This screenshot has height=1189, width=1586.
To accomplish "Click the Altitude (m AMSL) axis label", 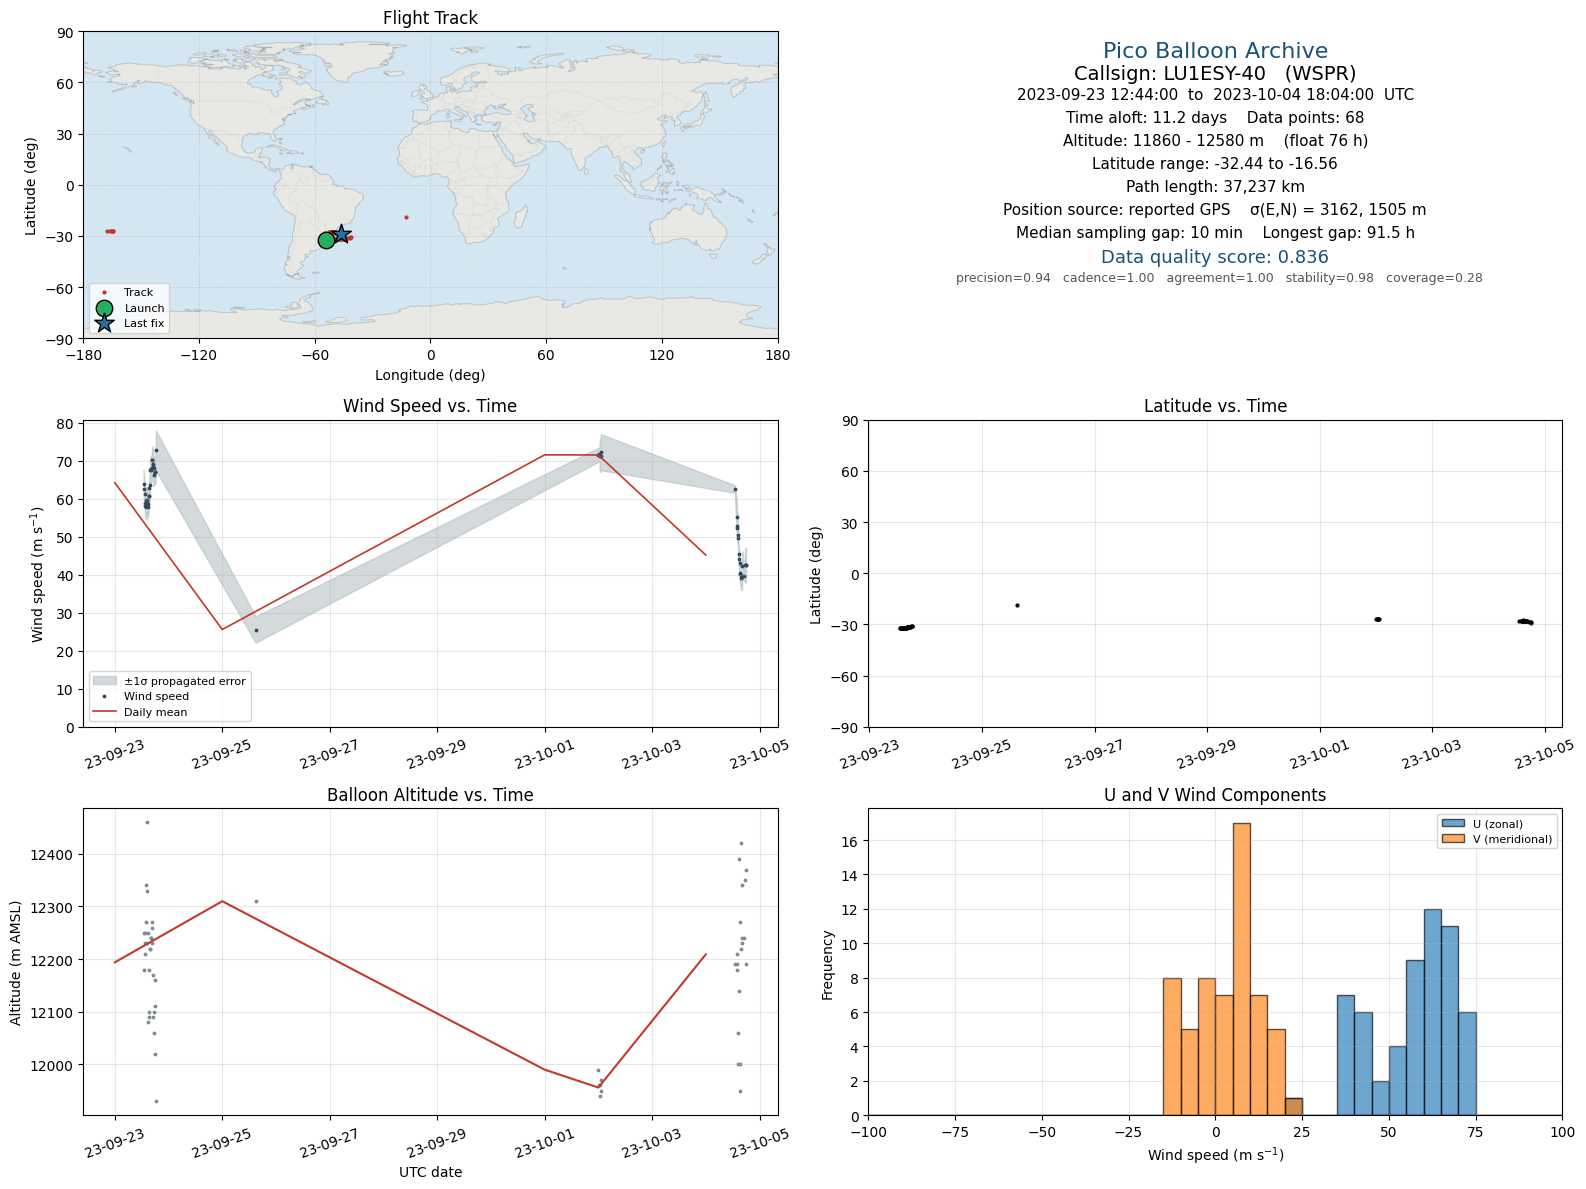I will (x=16, y=962).
